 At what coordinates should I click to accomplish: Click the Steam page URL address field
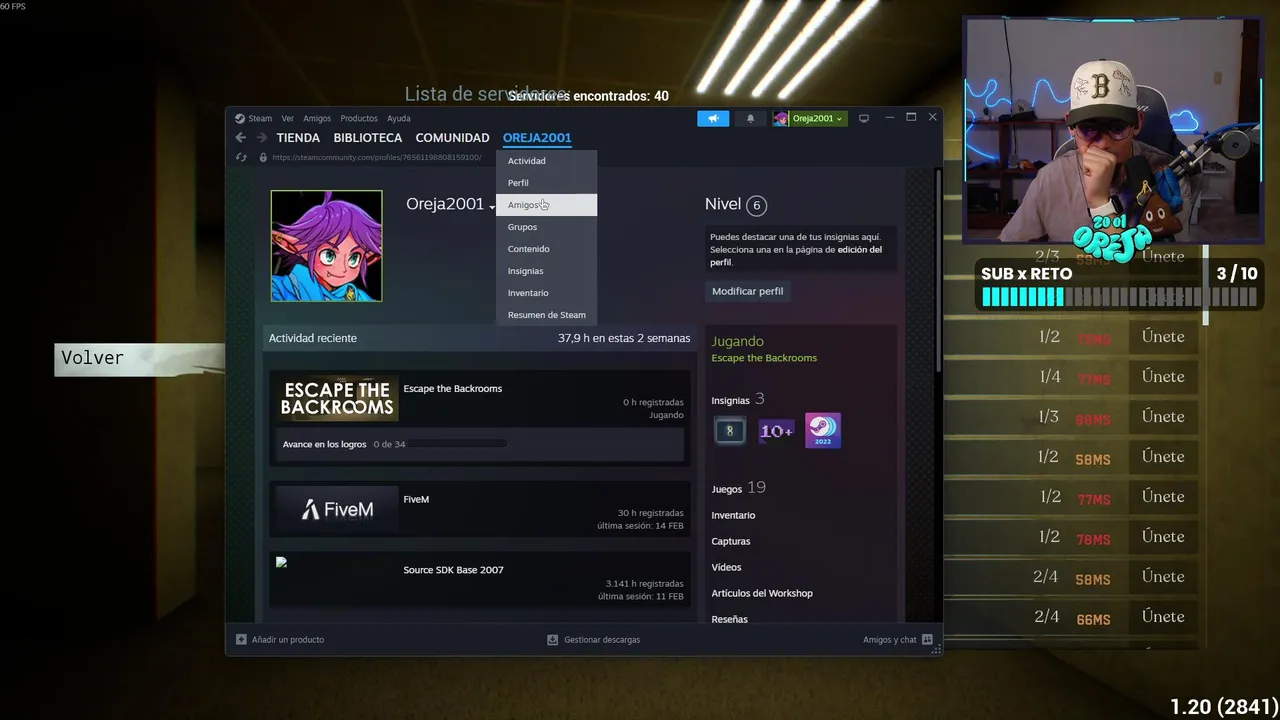376,157
